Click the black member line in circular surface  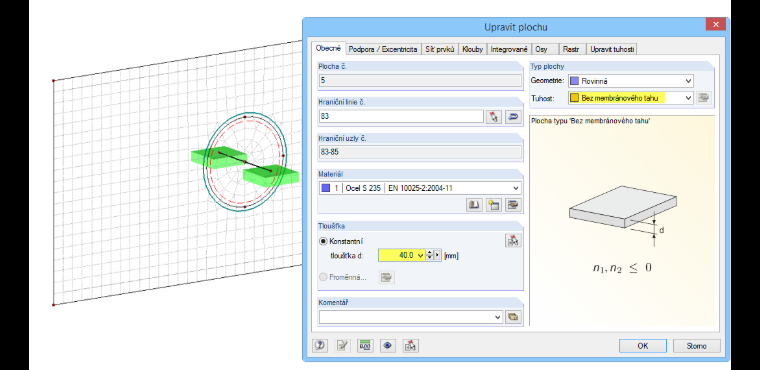click(244, 161)
